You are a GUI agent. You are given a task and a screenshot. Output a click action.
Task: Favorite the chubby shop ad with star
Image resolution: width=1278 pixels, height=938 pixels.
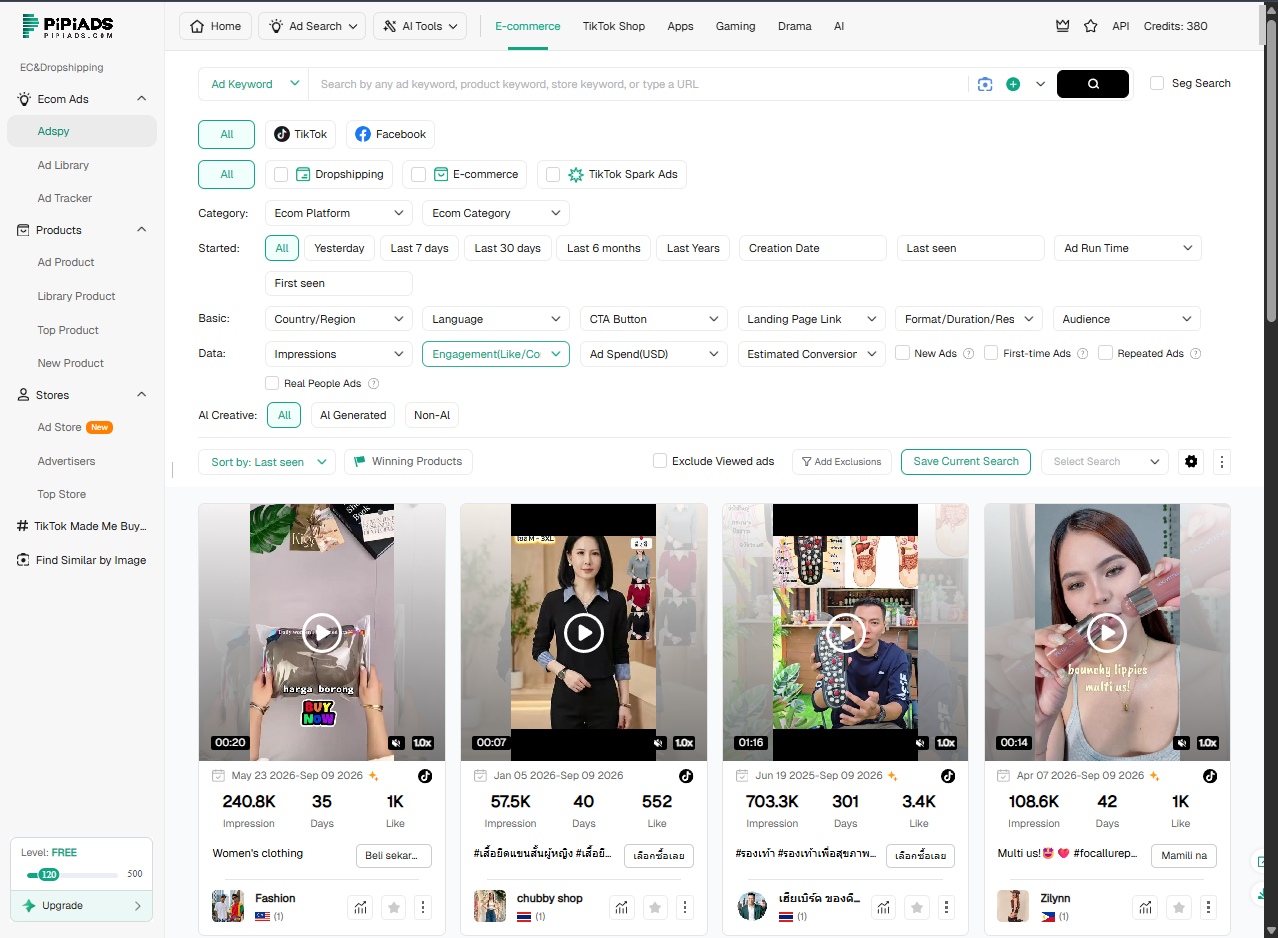tap(655, 907)
